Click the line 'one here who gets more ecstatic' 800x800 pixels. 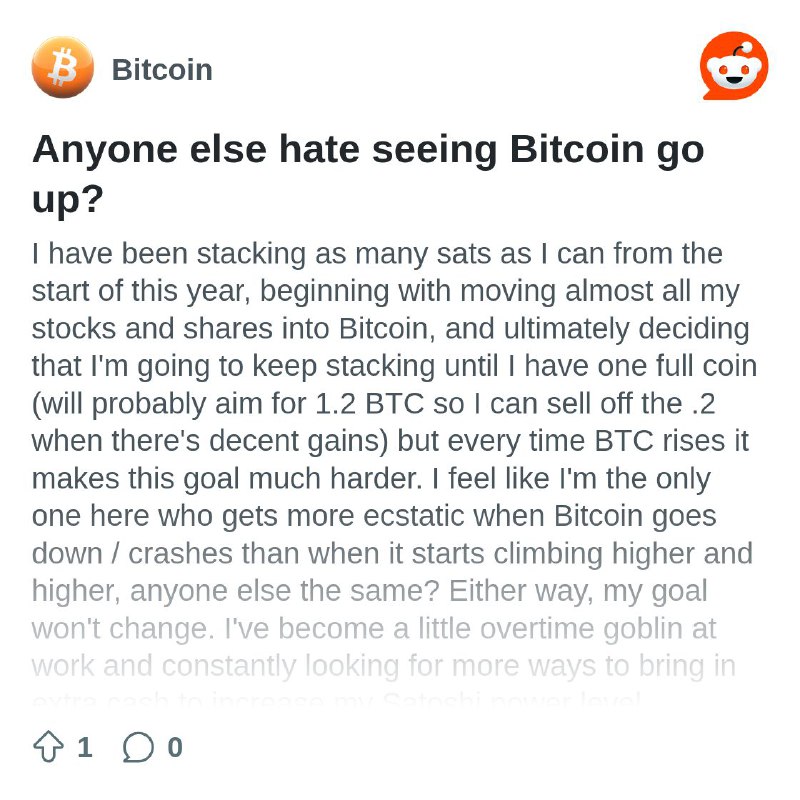[374, 516]
